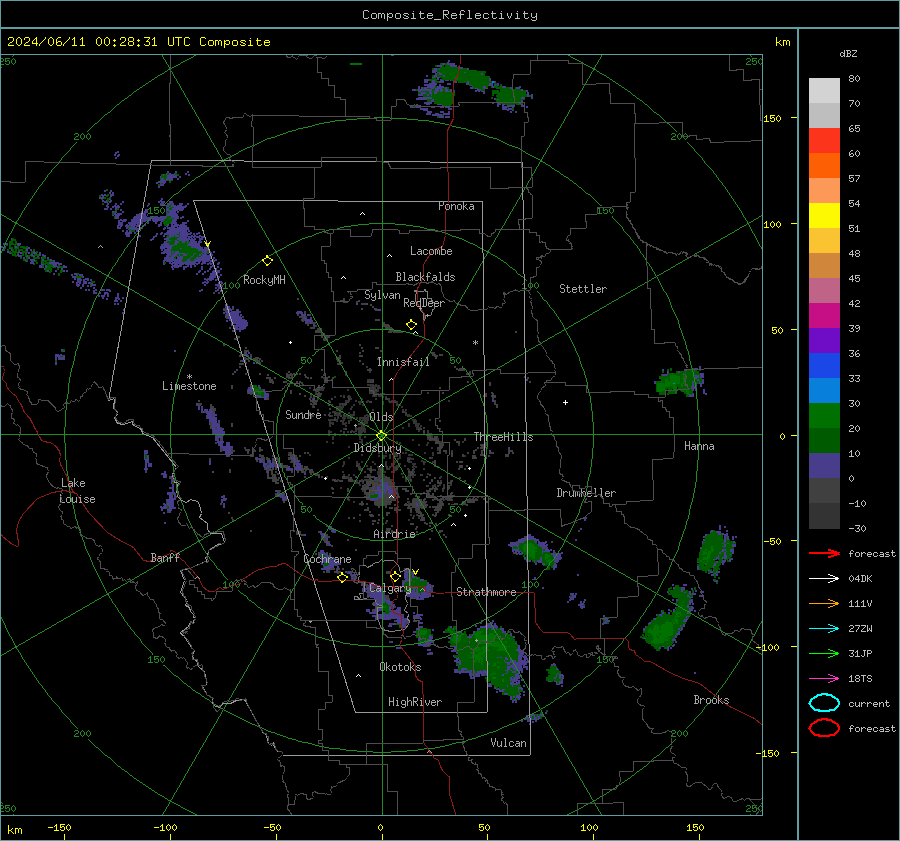The height and width of the screenshot is (841, 900).
Task: Click the Okotoks label
Action: 400,667
